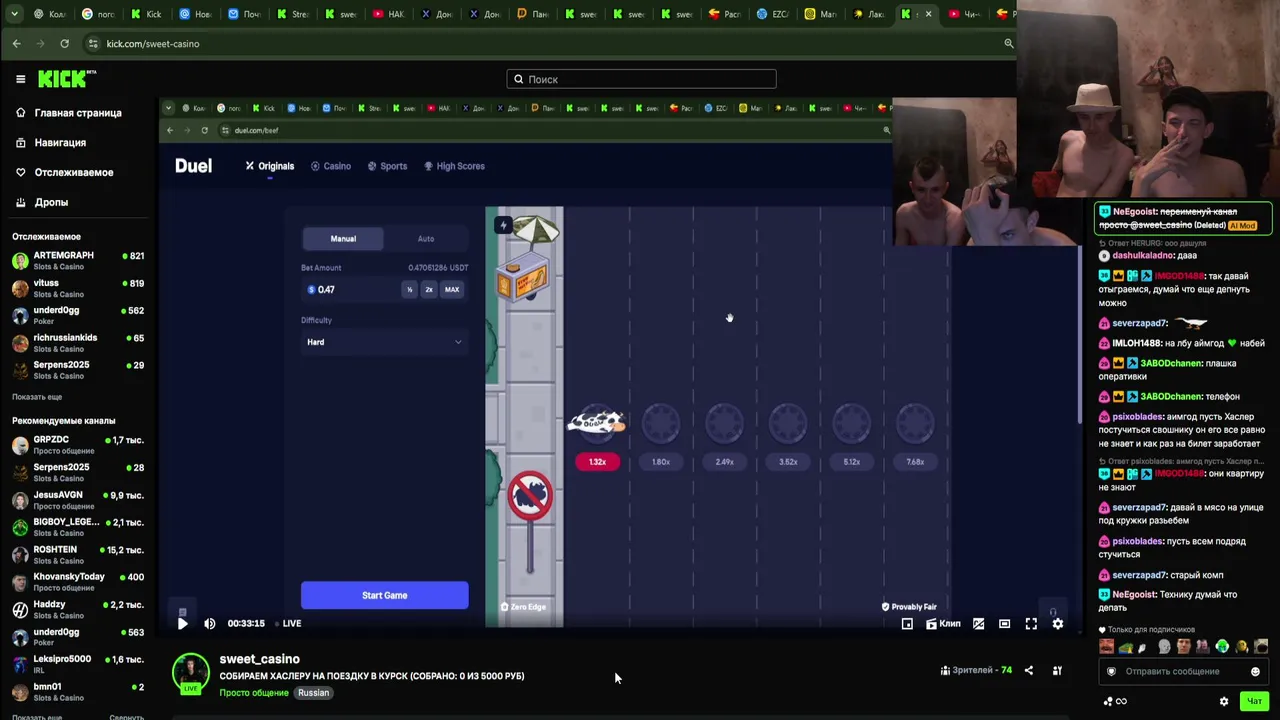This screenshot has height=720, width=1280.
Task: Pick the first subscriber emote
Action: tap(1107, 647)
